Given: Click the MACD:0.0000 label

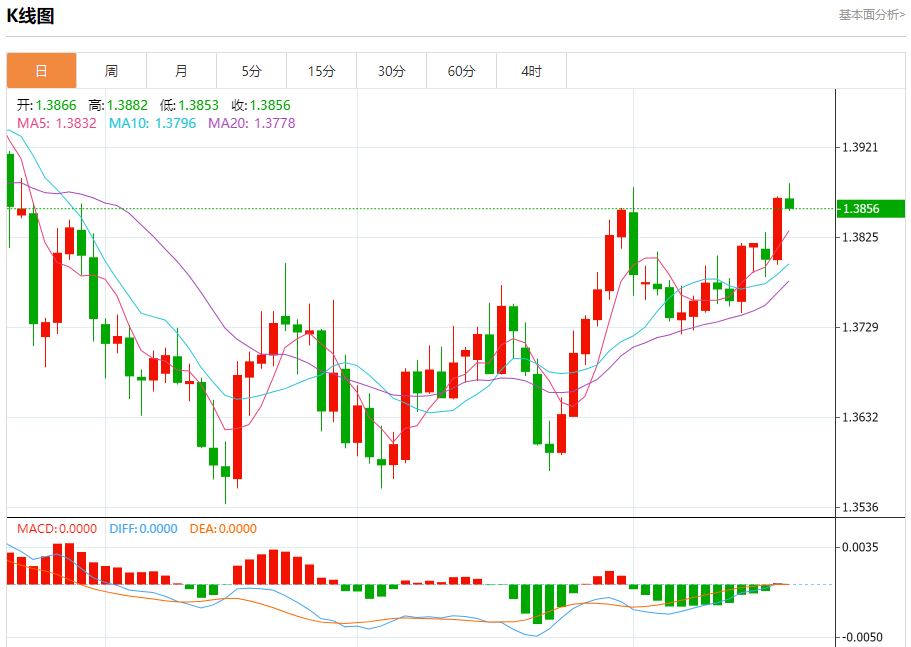Looking at the screenshot, I should click(57, 529).
